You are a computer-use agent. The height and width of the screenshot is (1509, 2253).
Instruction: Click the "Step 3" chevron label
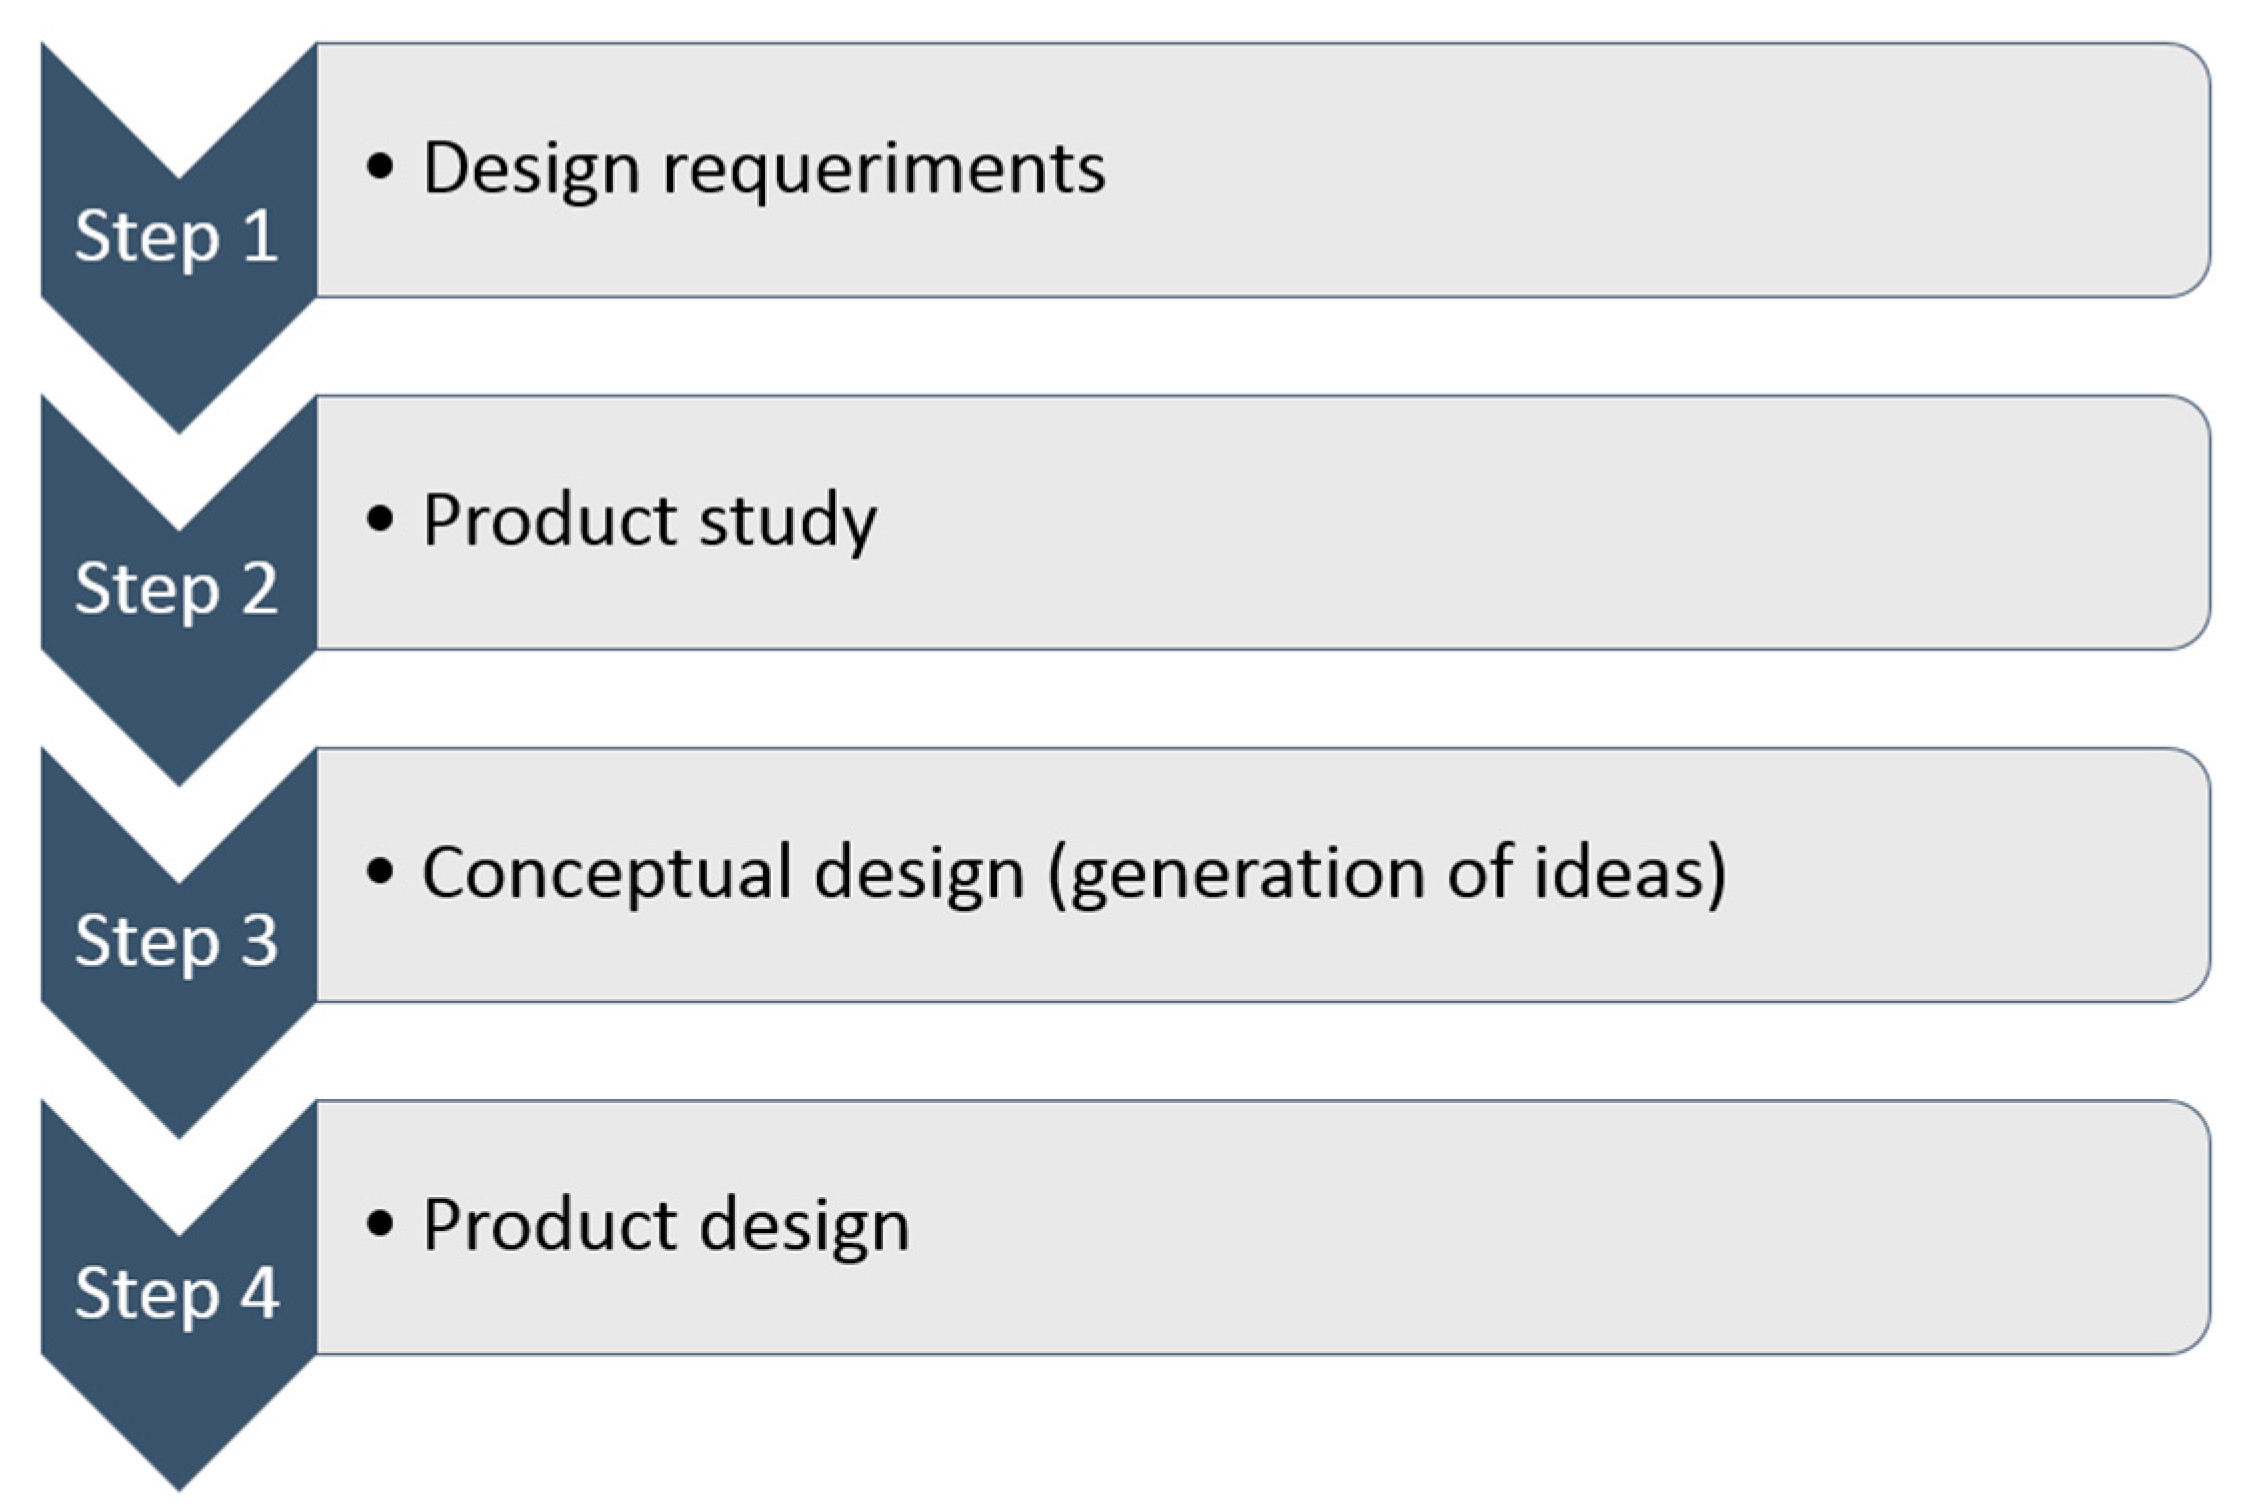177,941
